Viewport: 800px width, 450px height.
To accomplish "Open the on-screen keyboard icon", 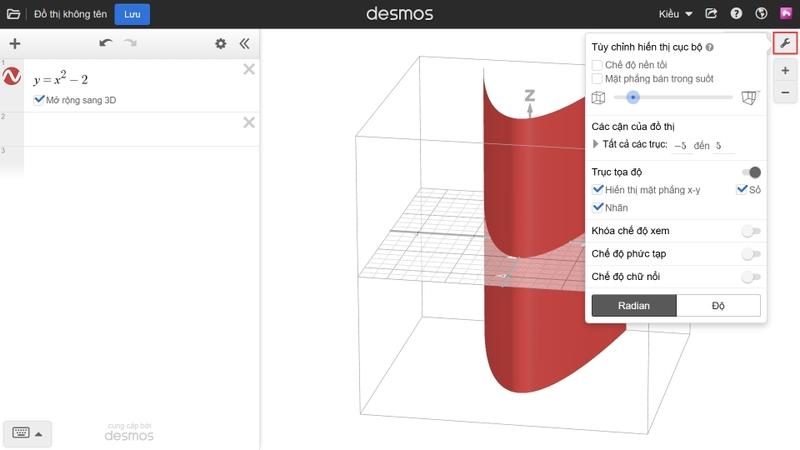I will tap(21, 433).
